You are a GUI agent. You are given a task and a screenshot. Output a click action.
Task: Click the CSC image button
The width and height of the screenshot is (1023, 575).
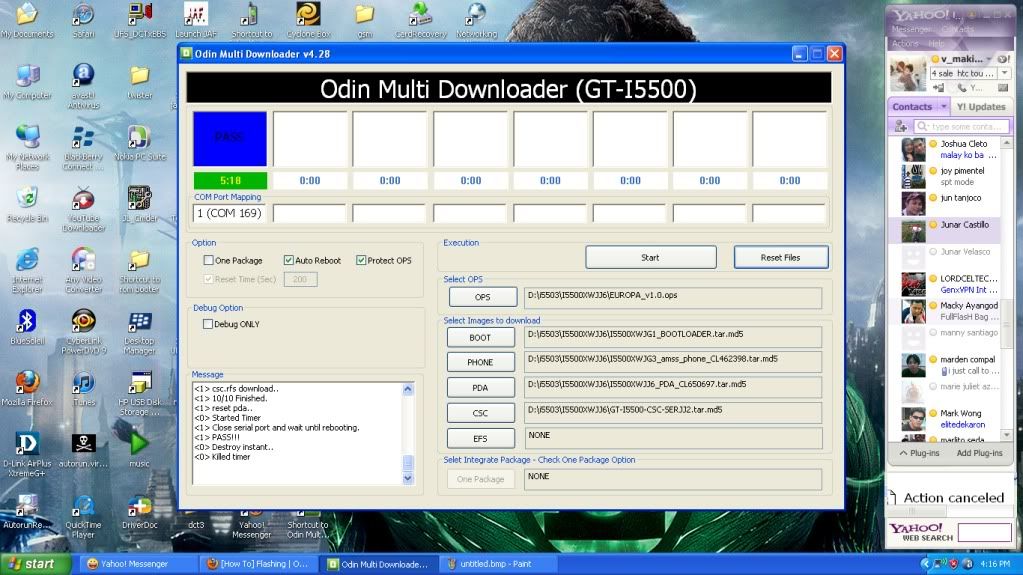tap(480, 413)
